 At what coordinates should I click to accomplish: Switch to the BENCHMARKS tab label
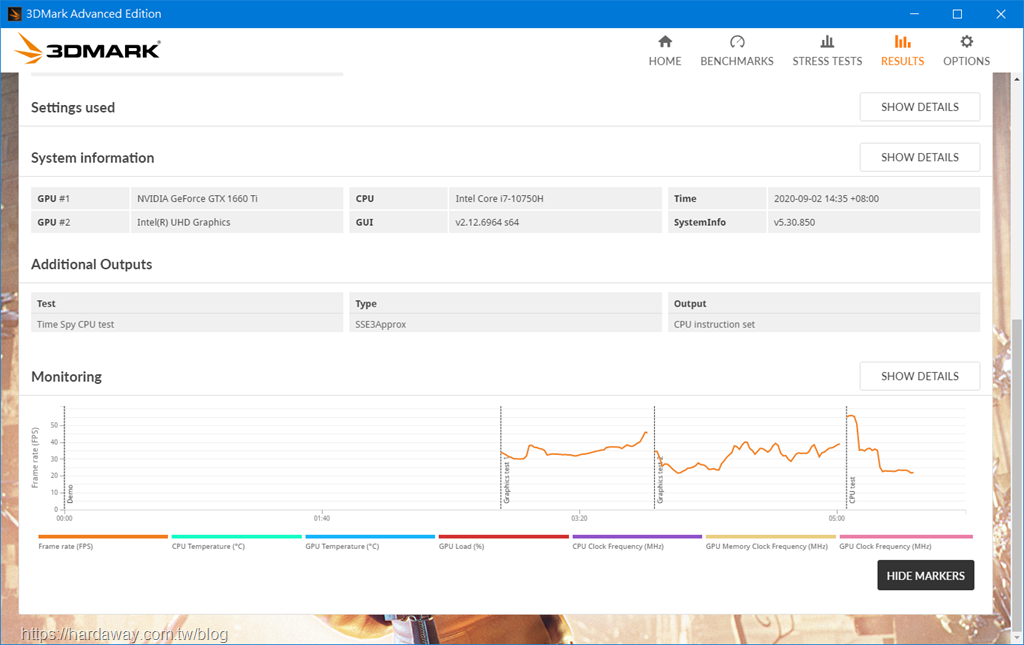[737, 61]
